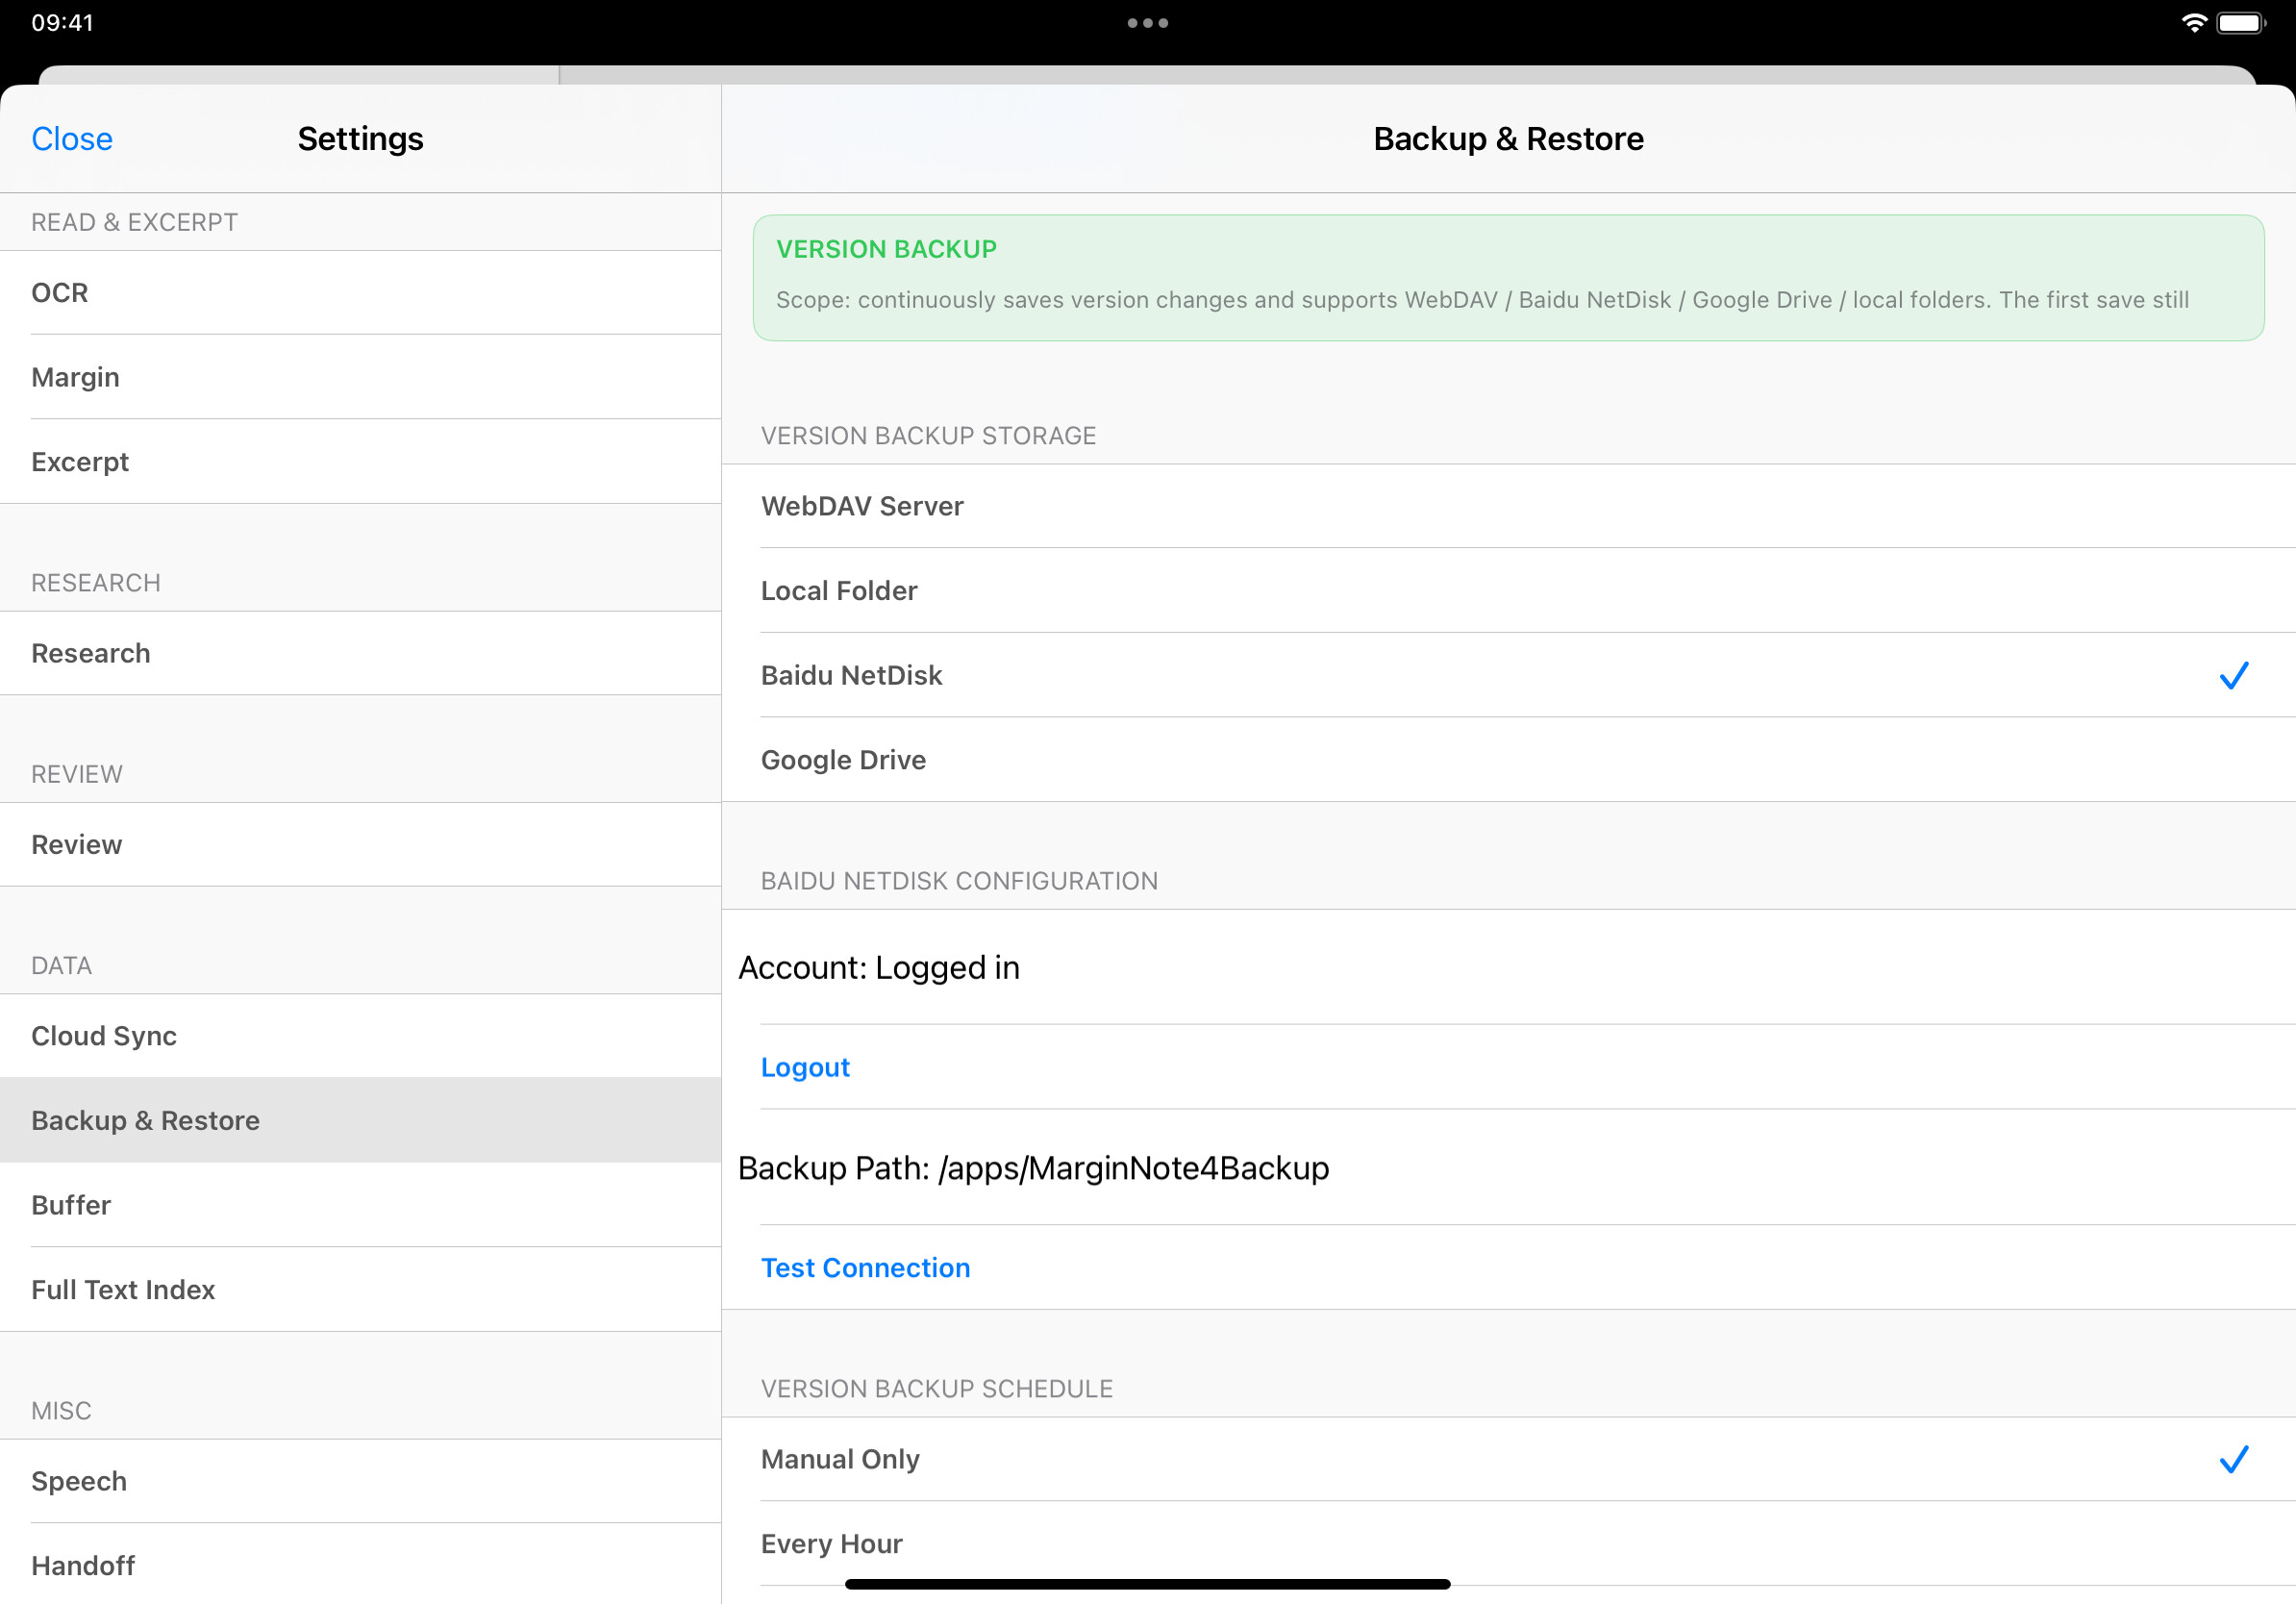Select Every Hour backup schedule
2296x1604 pixels.
tap(1507, 1543)
